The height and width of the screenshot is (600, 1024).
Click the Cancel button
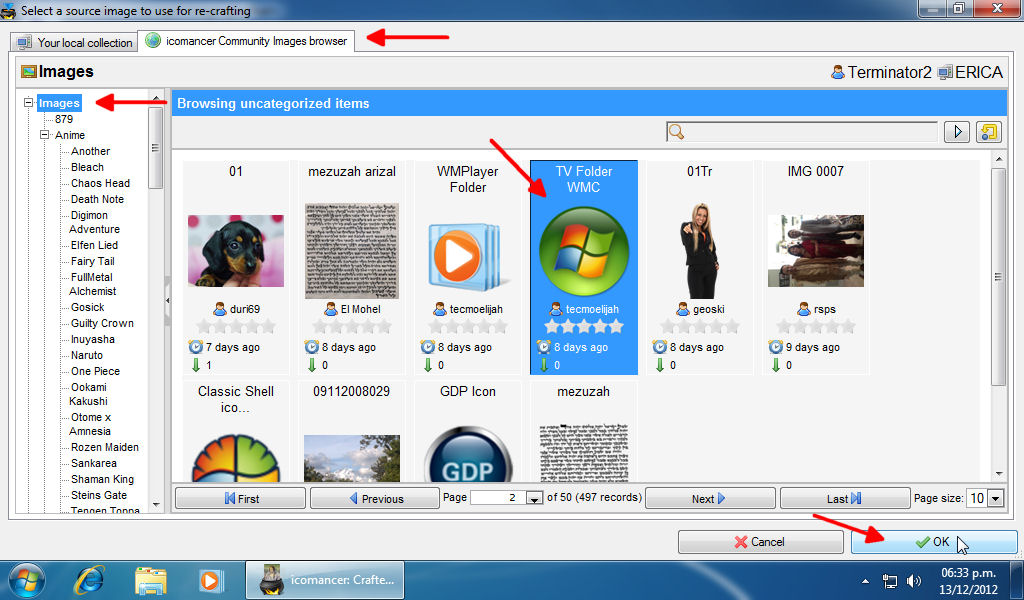pos(760,542)
